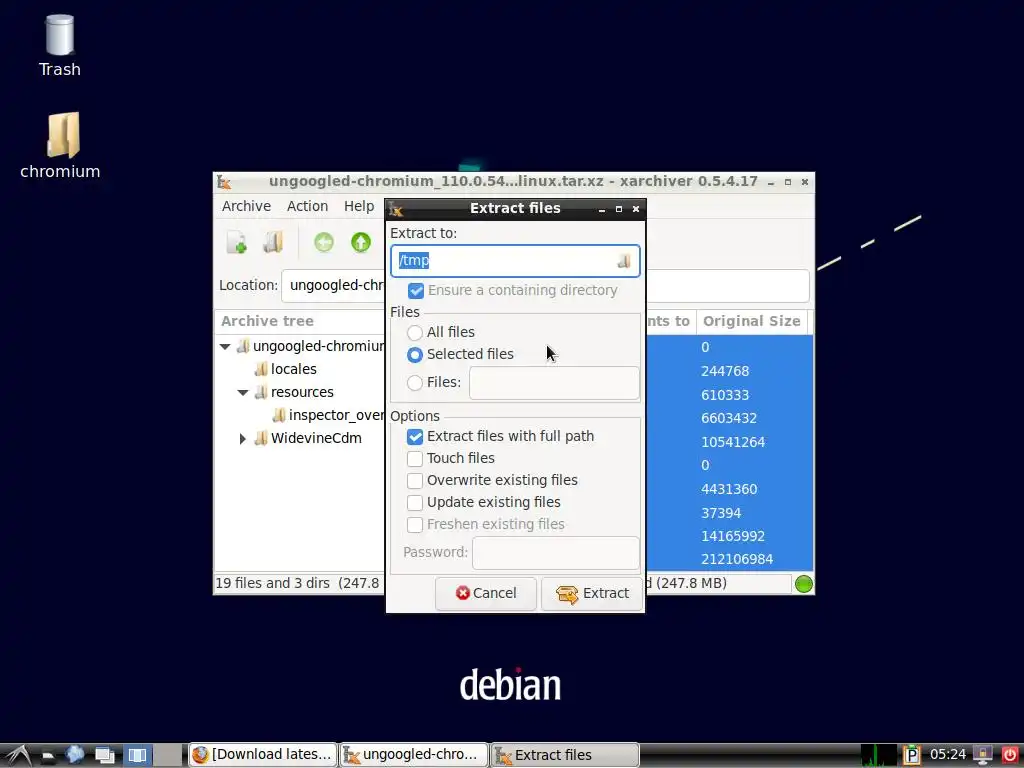Click the open archive toolbar icon in xarchiver
The image size is (1024, 768).
coord(273,242)
